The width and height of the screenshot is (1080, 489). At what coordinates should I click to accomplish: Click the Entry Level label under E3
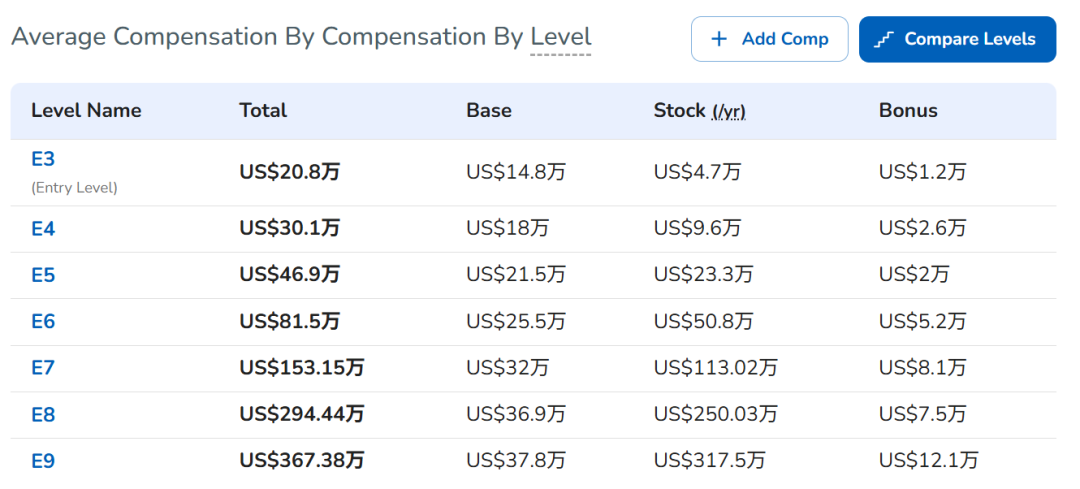[x=74, y=188]
